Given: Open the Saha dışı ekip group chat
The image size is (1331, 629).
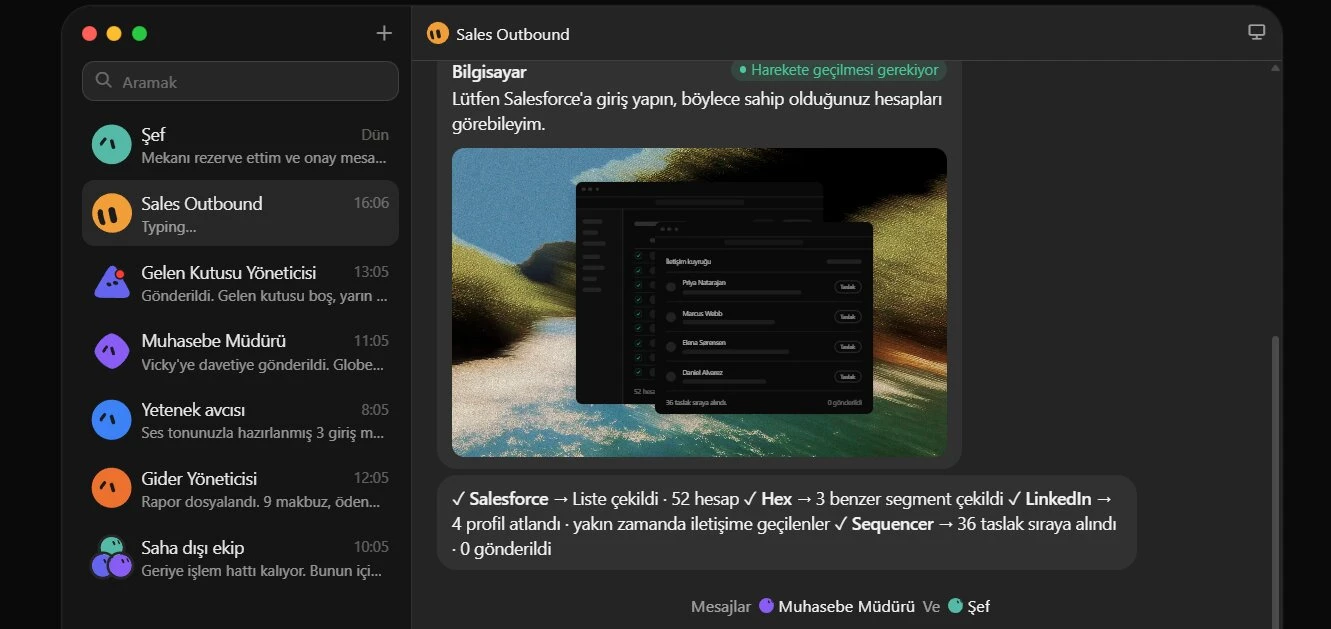Looking at the screenshot, I should (240, 557).
